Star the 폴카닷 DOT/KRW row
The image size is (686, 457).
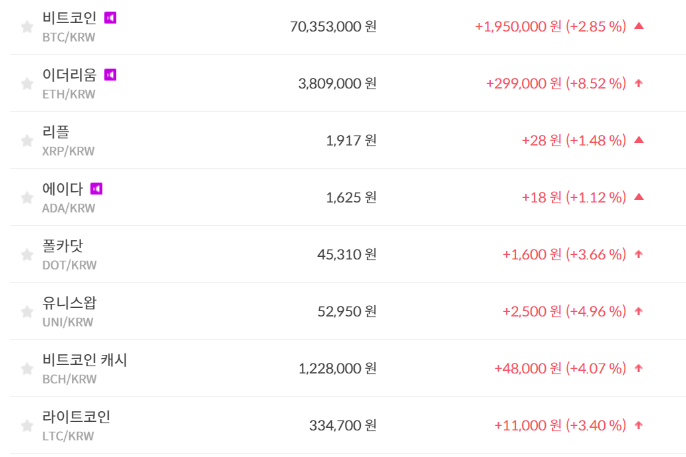[x=27, y=255]
